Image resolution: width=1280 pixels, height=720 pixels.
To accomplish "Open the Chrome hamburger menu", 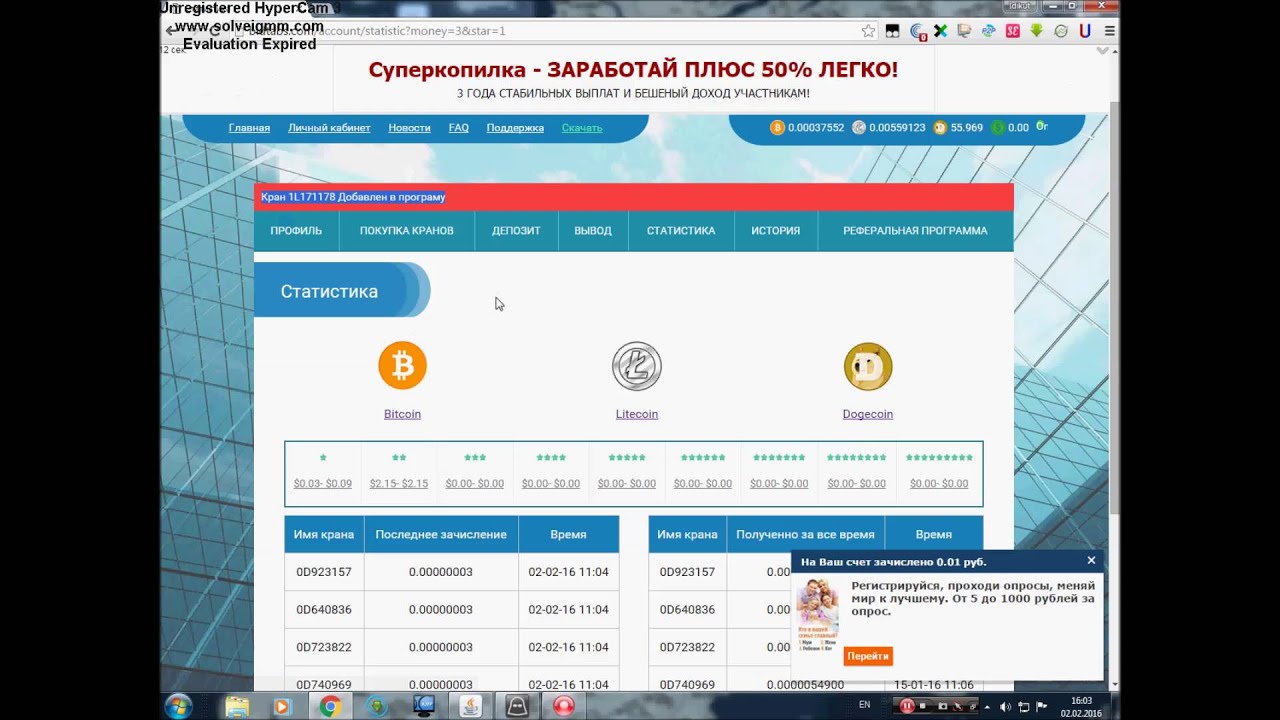I will (1109, 31).
